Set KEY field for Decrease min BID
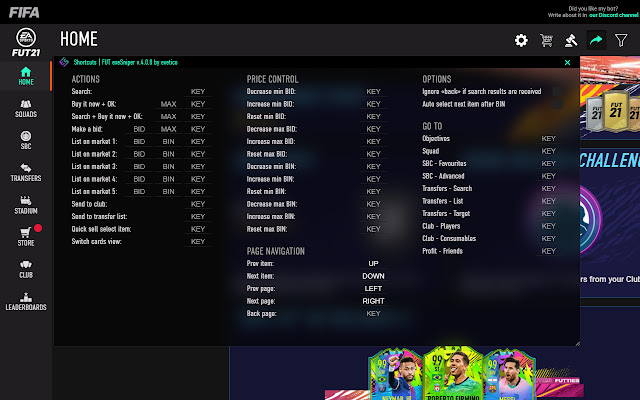640x400 pixels. (373, 91)
